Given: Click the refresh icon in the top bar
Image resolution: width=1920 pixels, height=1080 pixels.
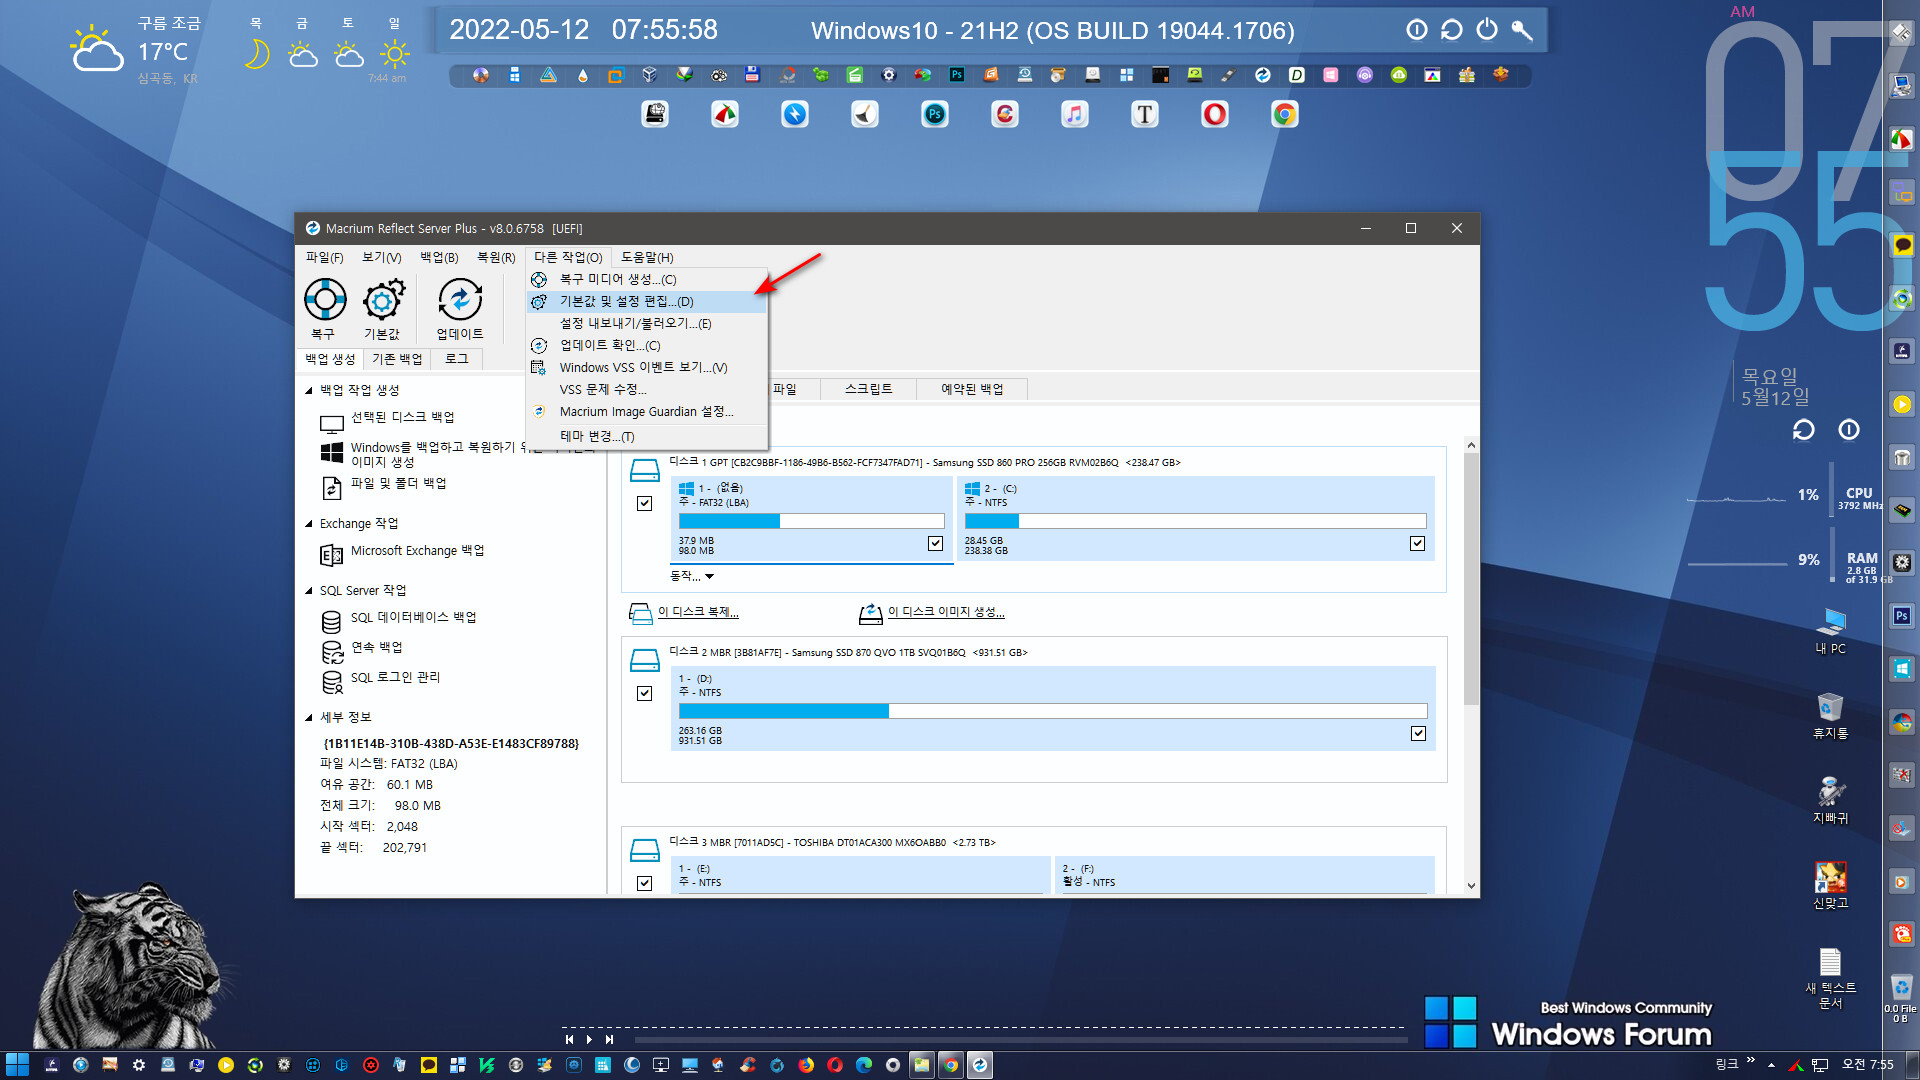Looking at the screenshot, I should coord(1452,30).
